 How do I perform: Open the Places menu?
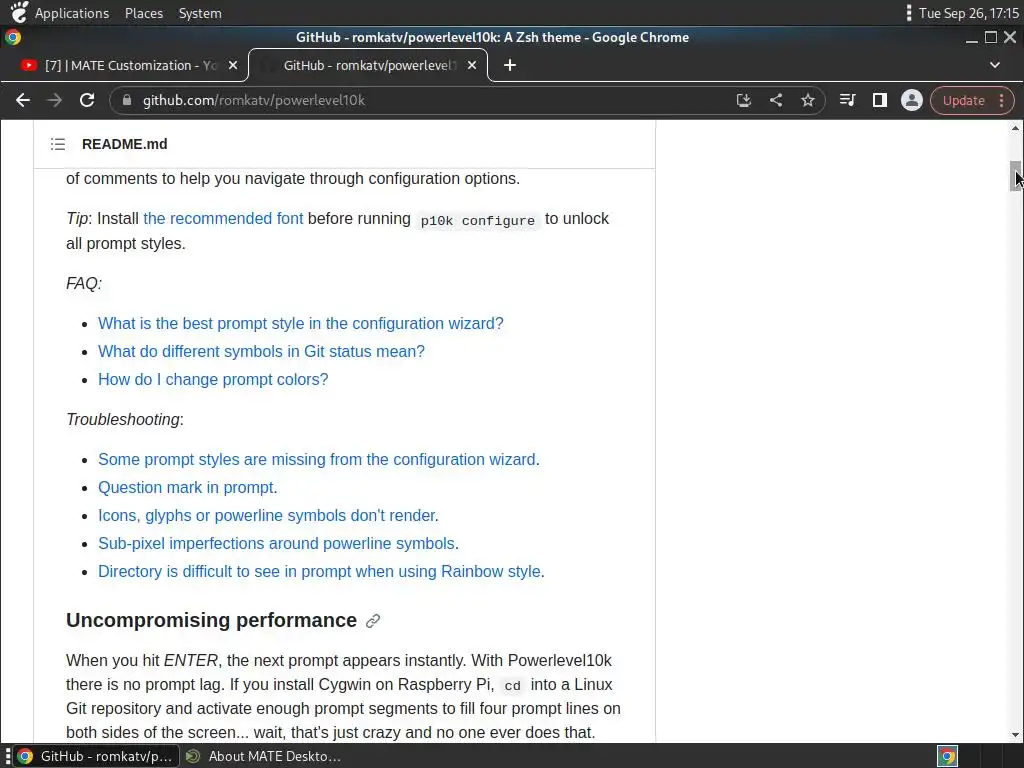144,13
